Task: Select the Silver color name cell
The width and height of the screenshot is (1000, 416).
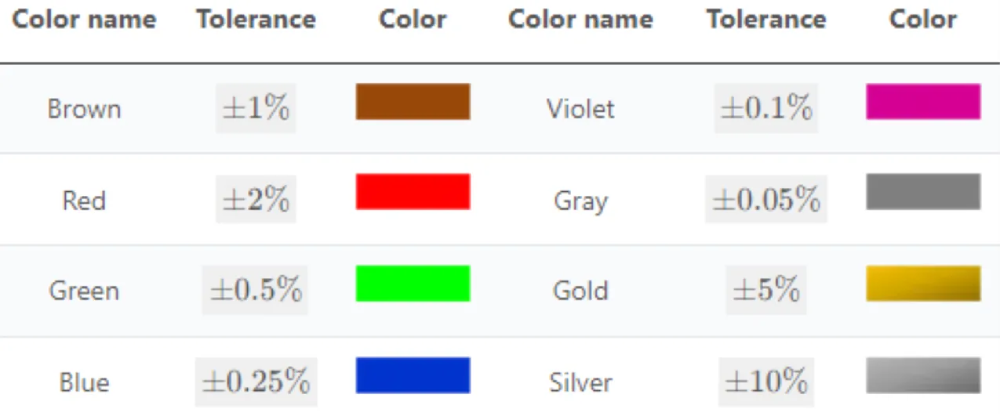Action: pos(581,382)
